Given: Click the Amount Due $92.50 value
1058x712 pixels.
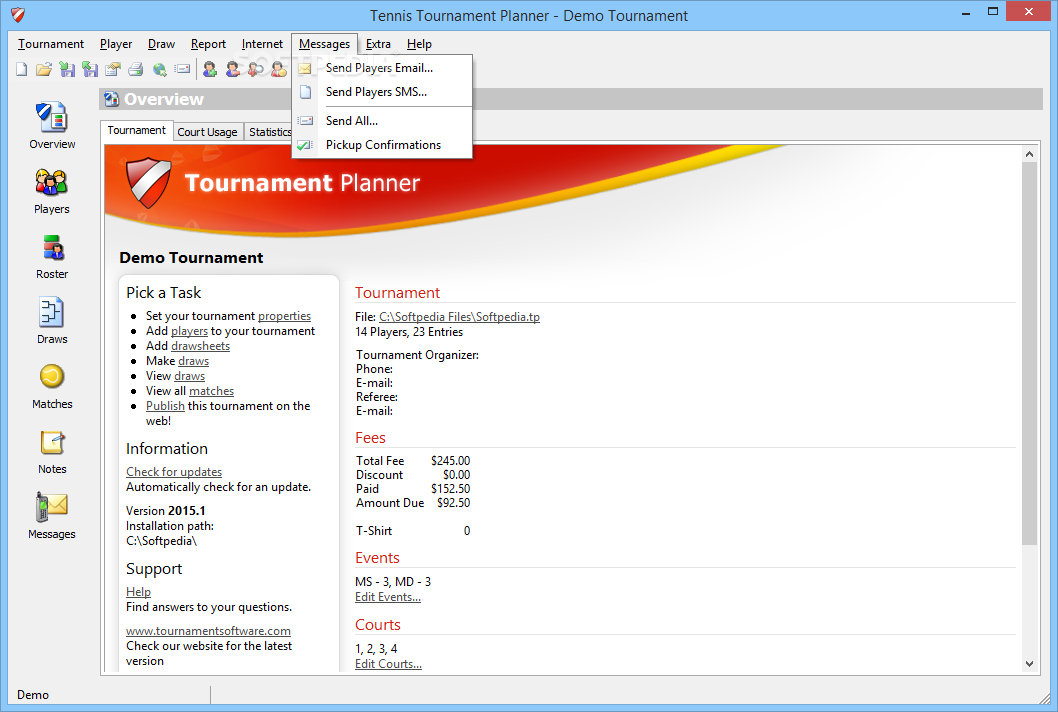Looking at the screenshot, I should (x=453, y=503).
